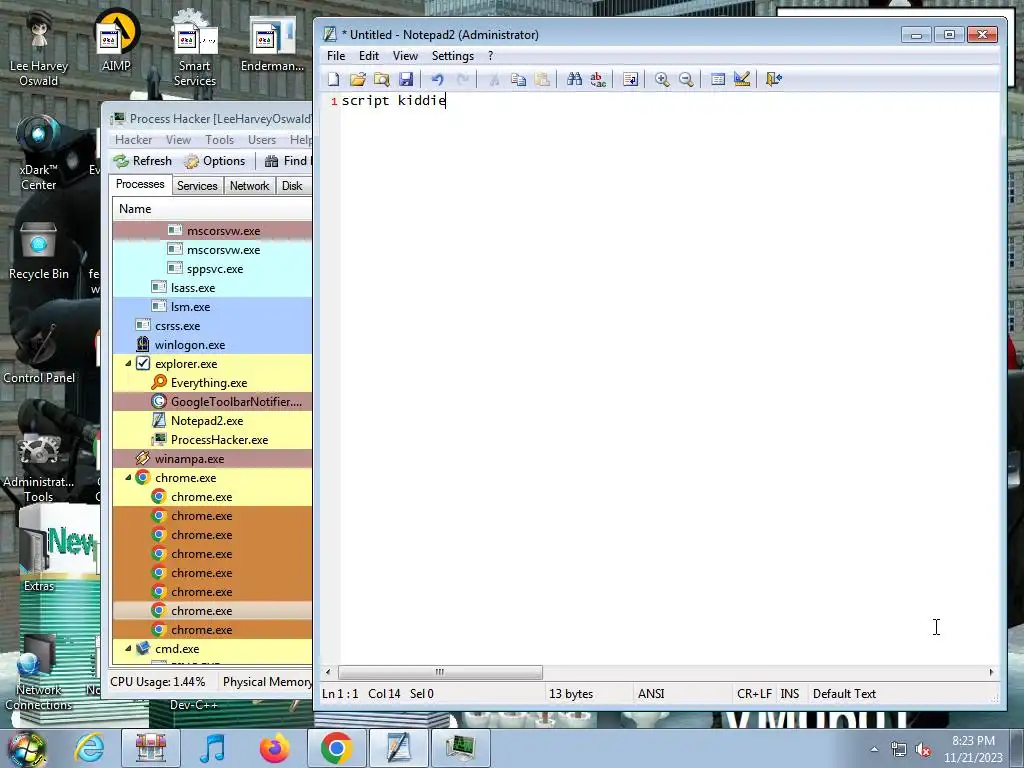Screen dimensions: 1024x768
Task: Open the Customize Schemes icon
Action: pyautogui.click(x=742, y=80)
